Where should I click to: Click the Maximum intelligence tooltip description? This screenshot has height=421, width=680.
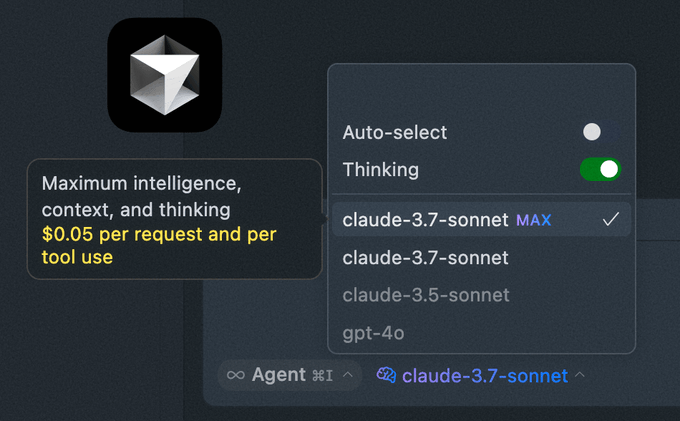(141, 197)
